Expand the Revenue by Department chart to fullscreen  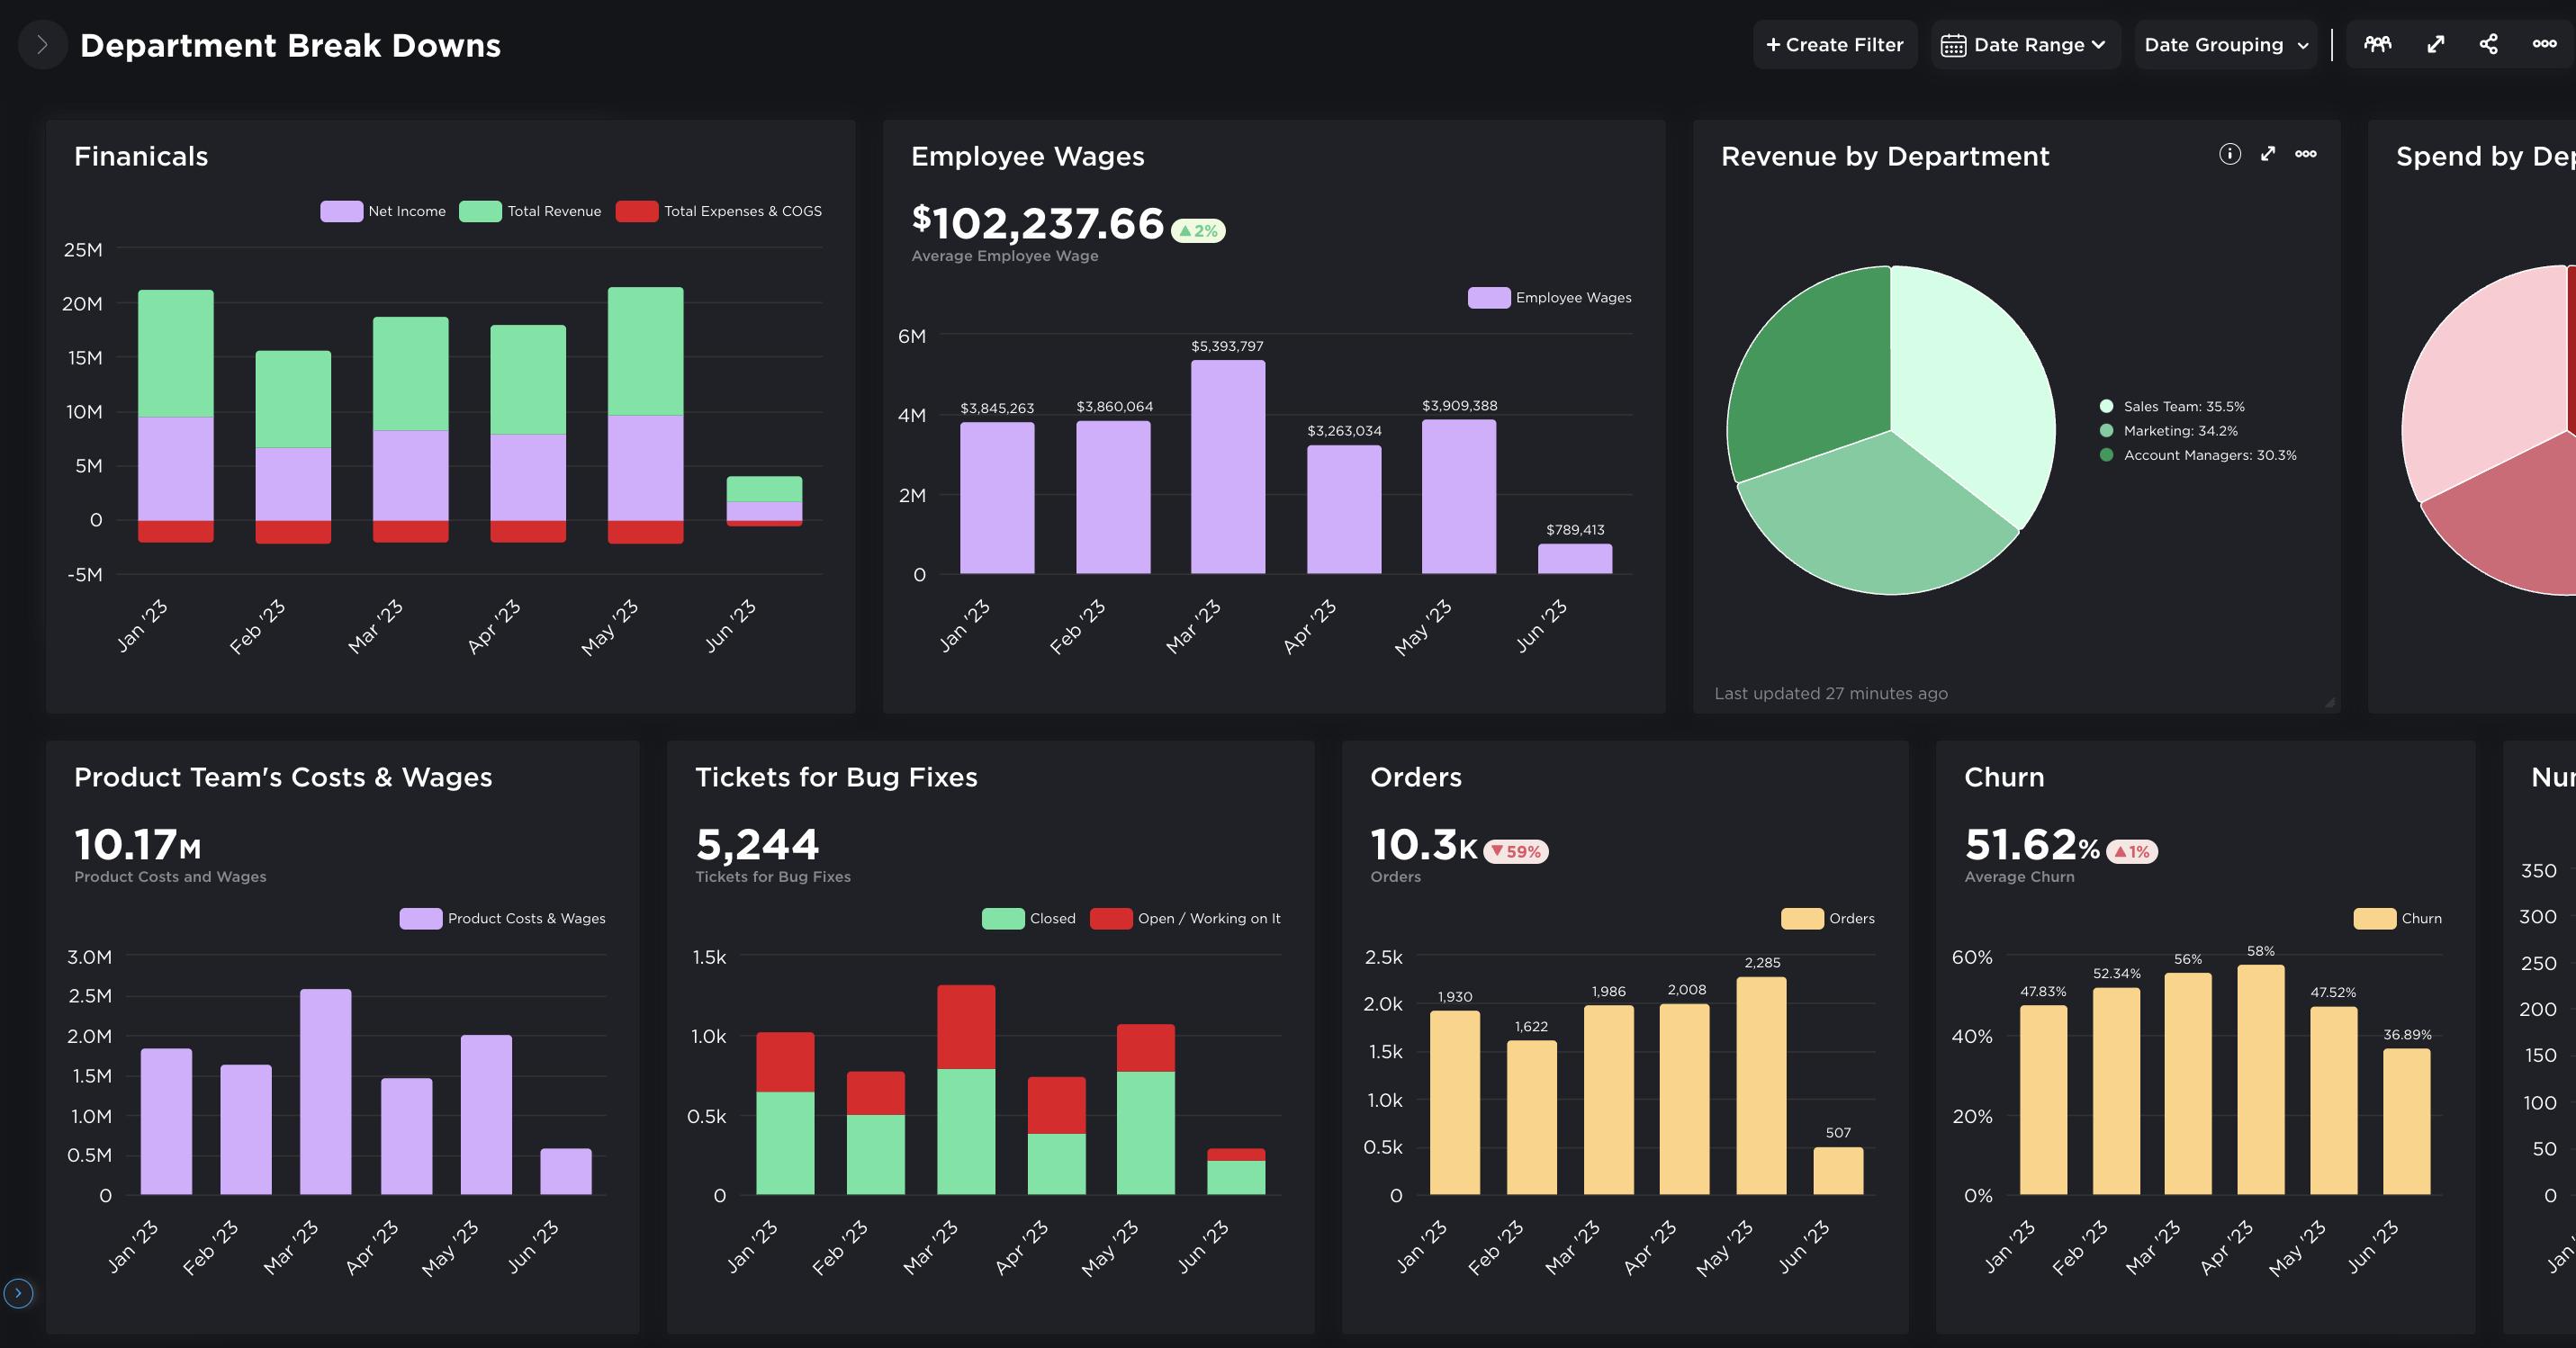pos(2267,154)
